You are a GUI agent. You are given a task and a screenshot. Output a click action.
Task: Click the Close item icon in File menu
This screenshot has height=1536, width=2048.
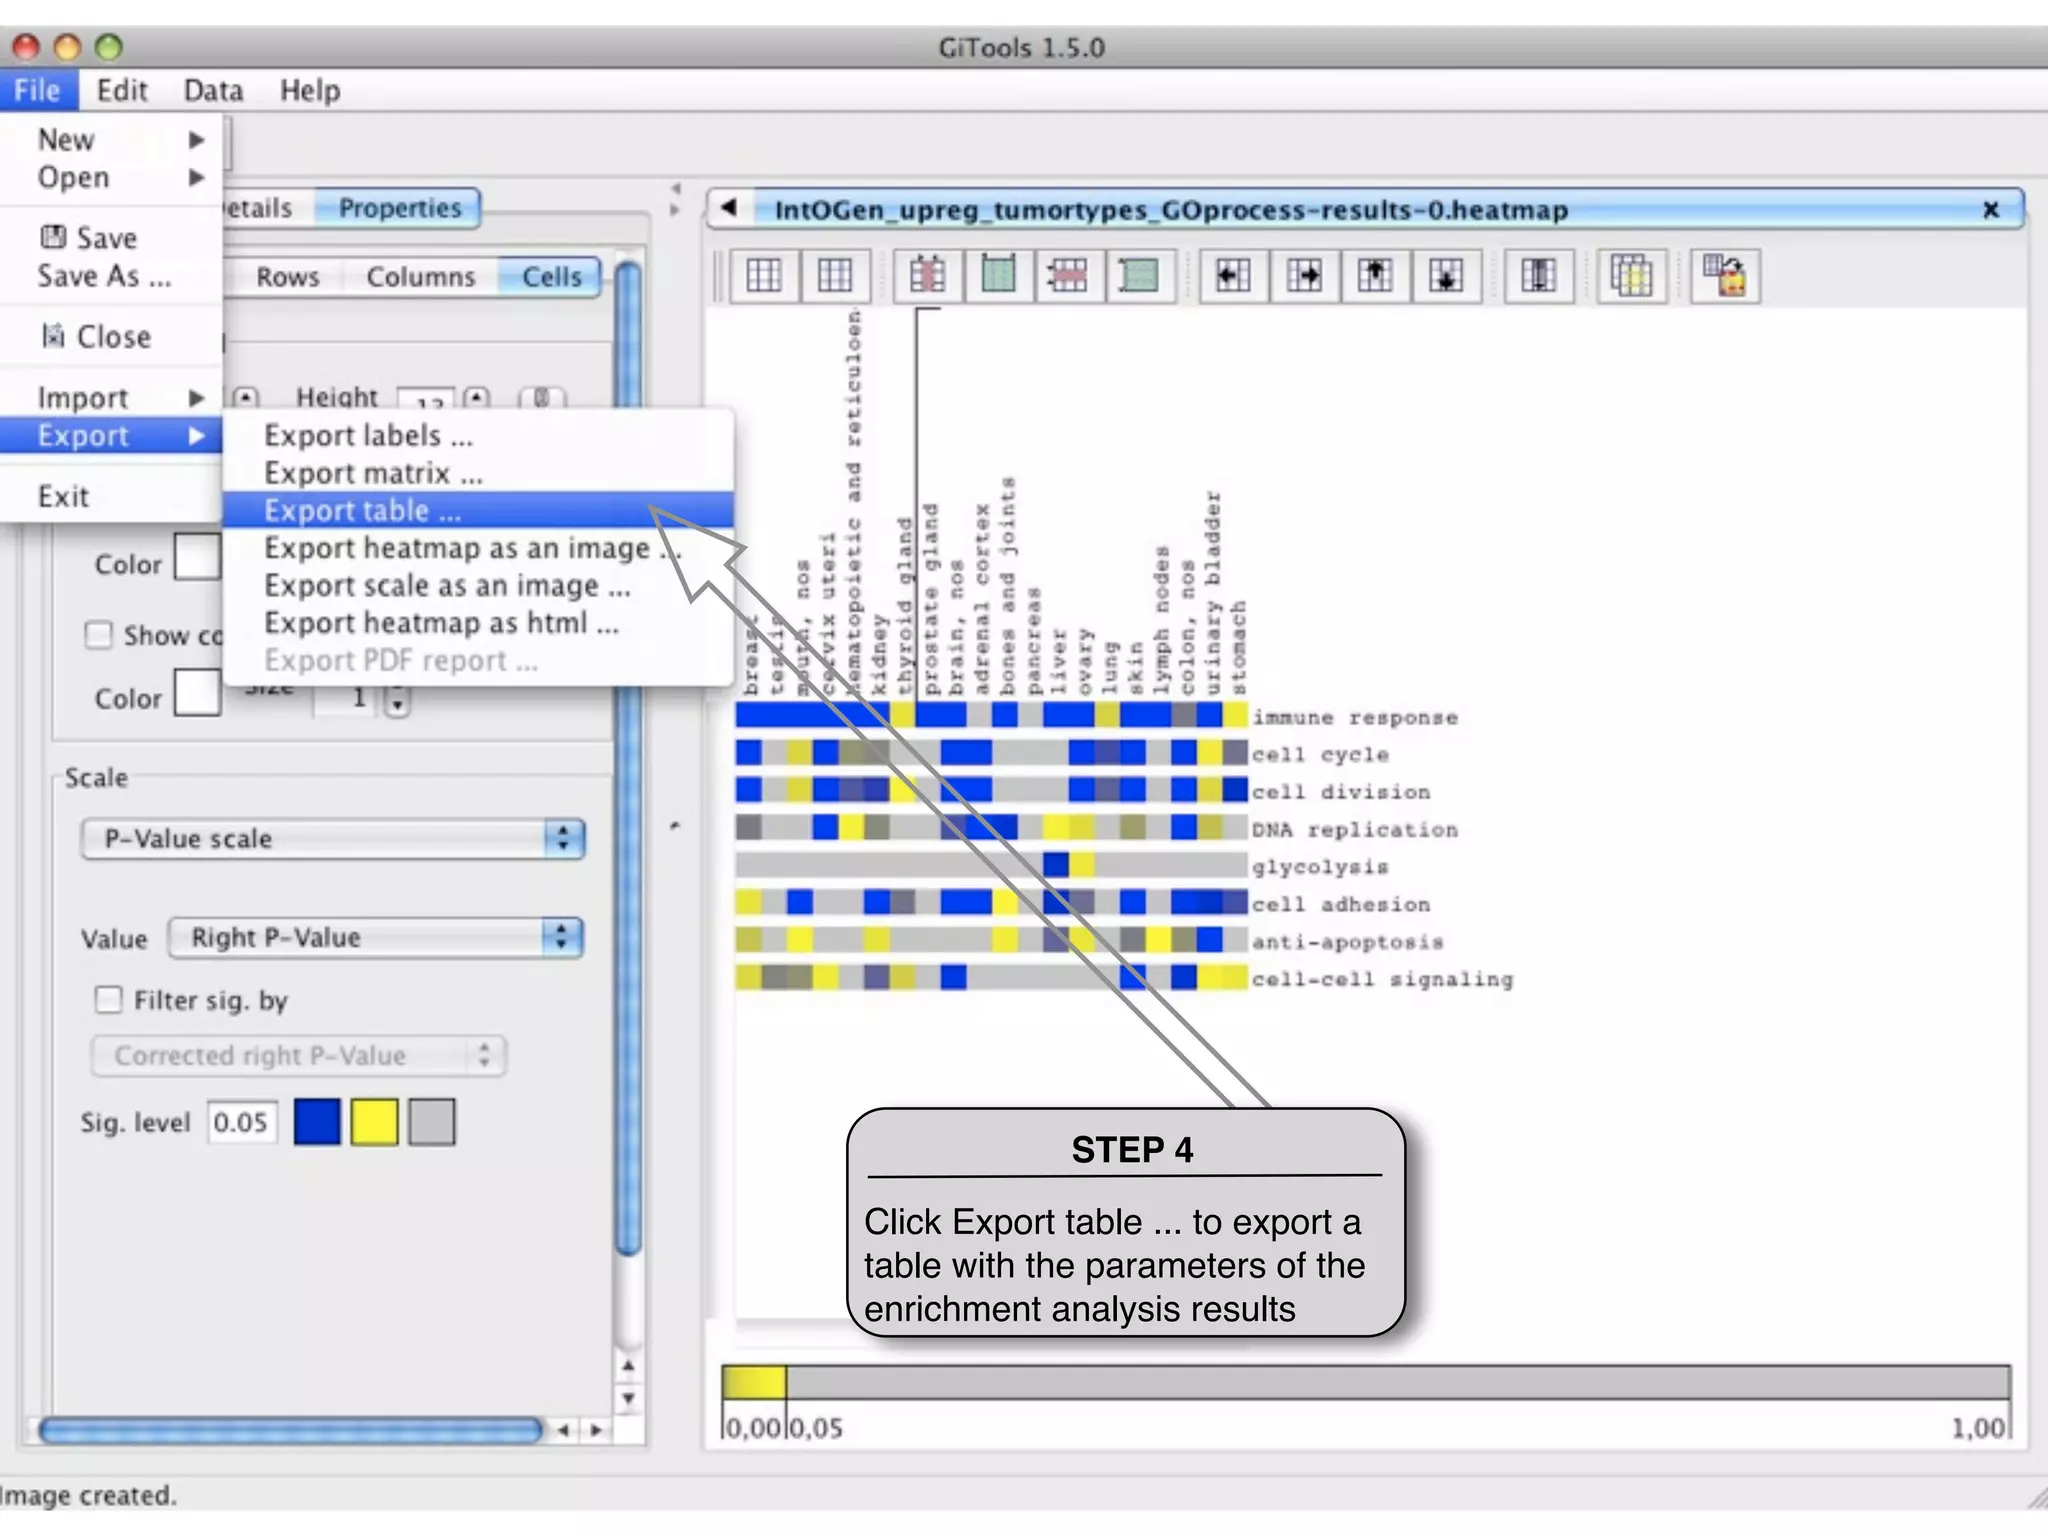(x=53, y=336)
